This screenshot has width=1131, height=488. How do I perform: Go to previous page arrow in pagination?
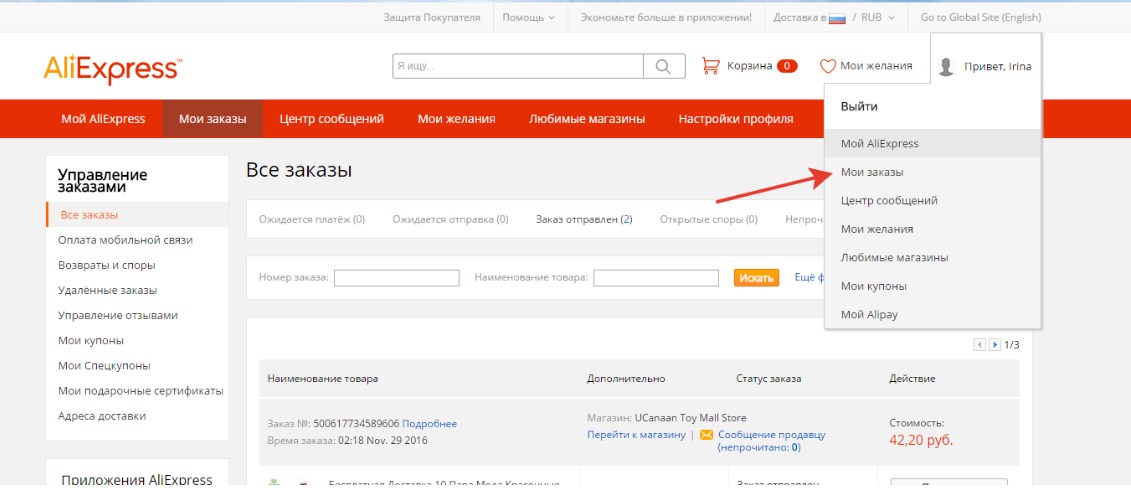coord(980,344)
